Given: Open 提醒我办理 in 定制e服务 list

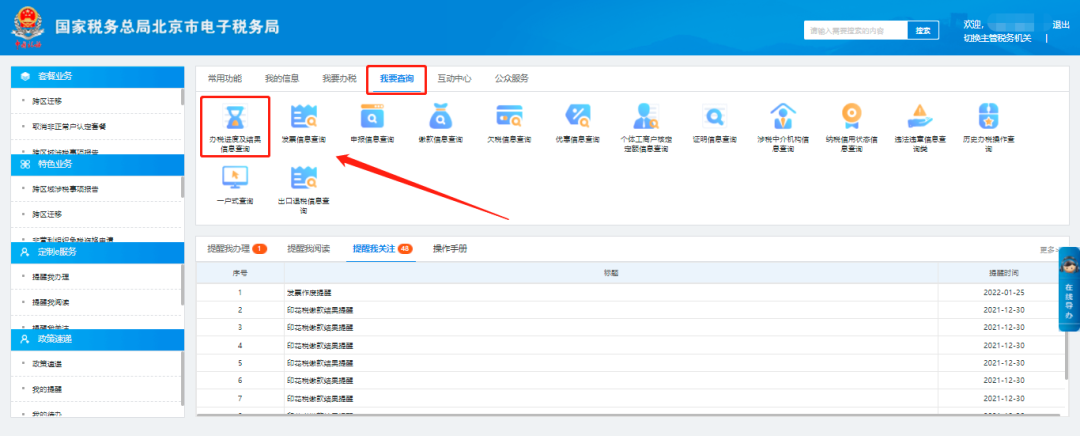Looking at the screenshot, I should [x=50, y=277].
